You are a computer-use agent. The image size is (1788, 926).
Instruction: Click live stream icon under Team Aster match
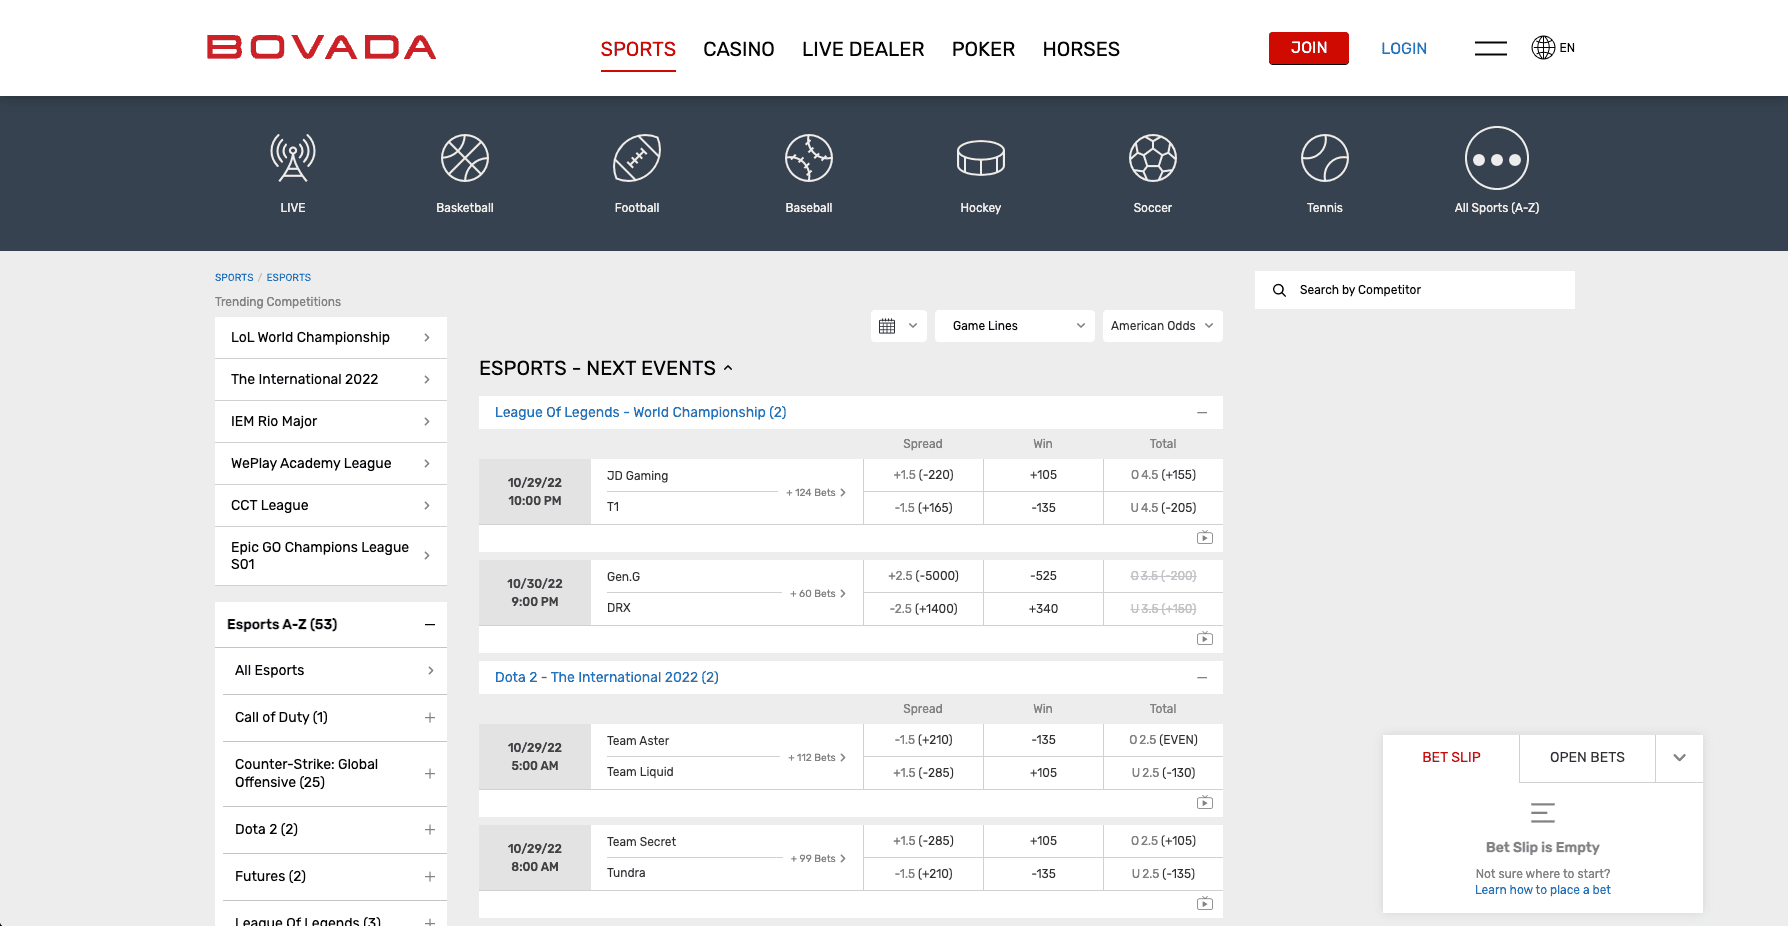1205,803
